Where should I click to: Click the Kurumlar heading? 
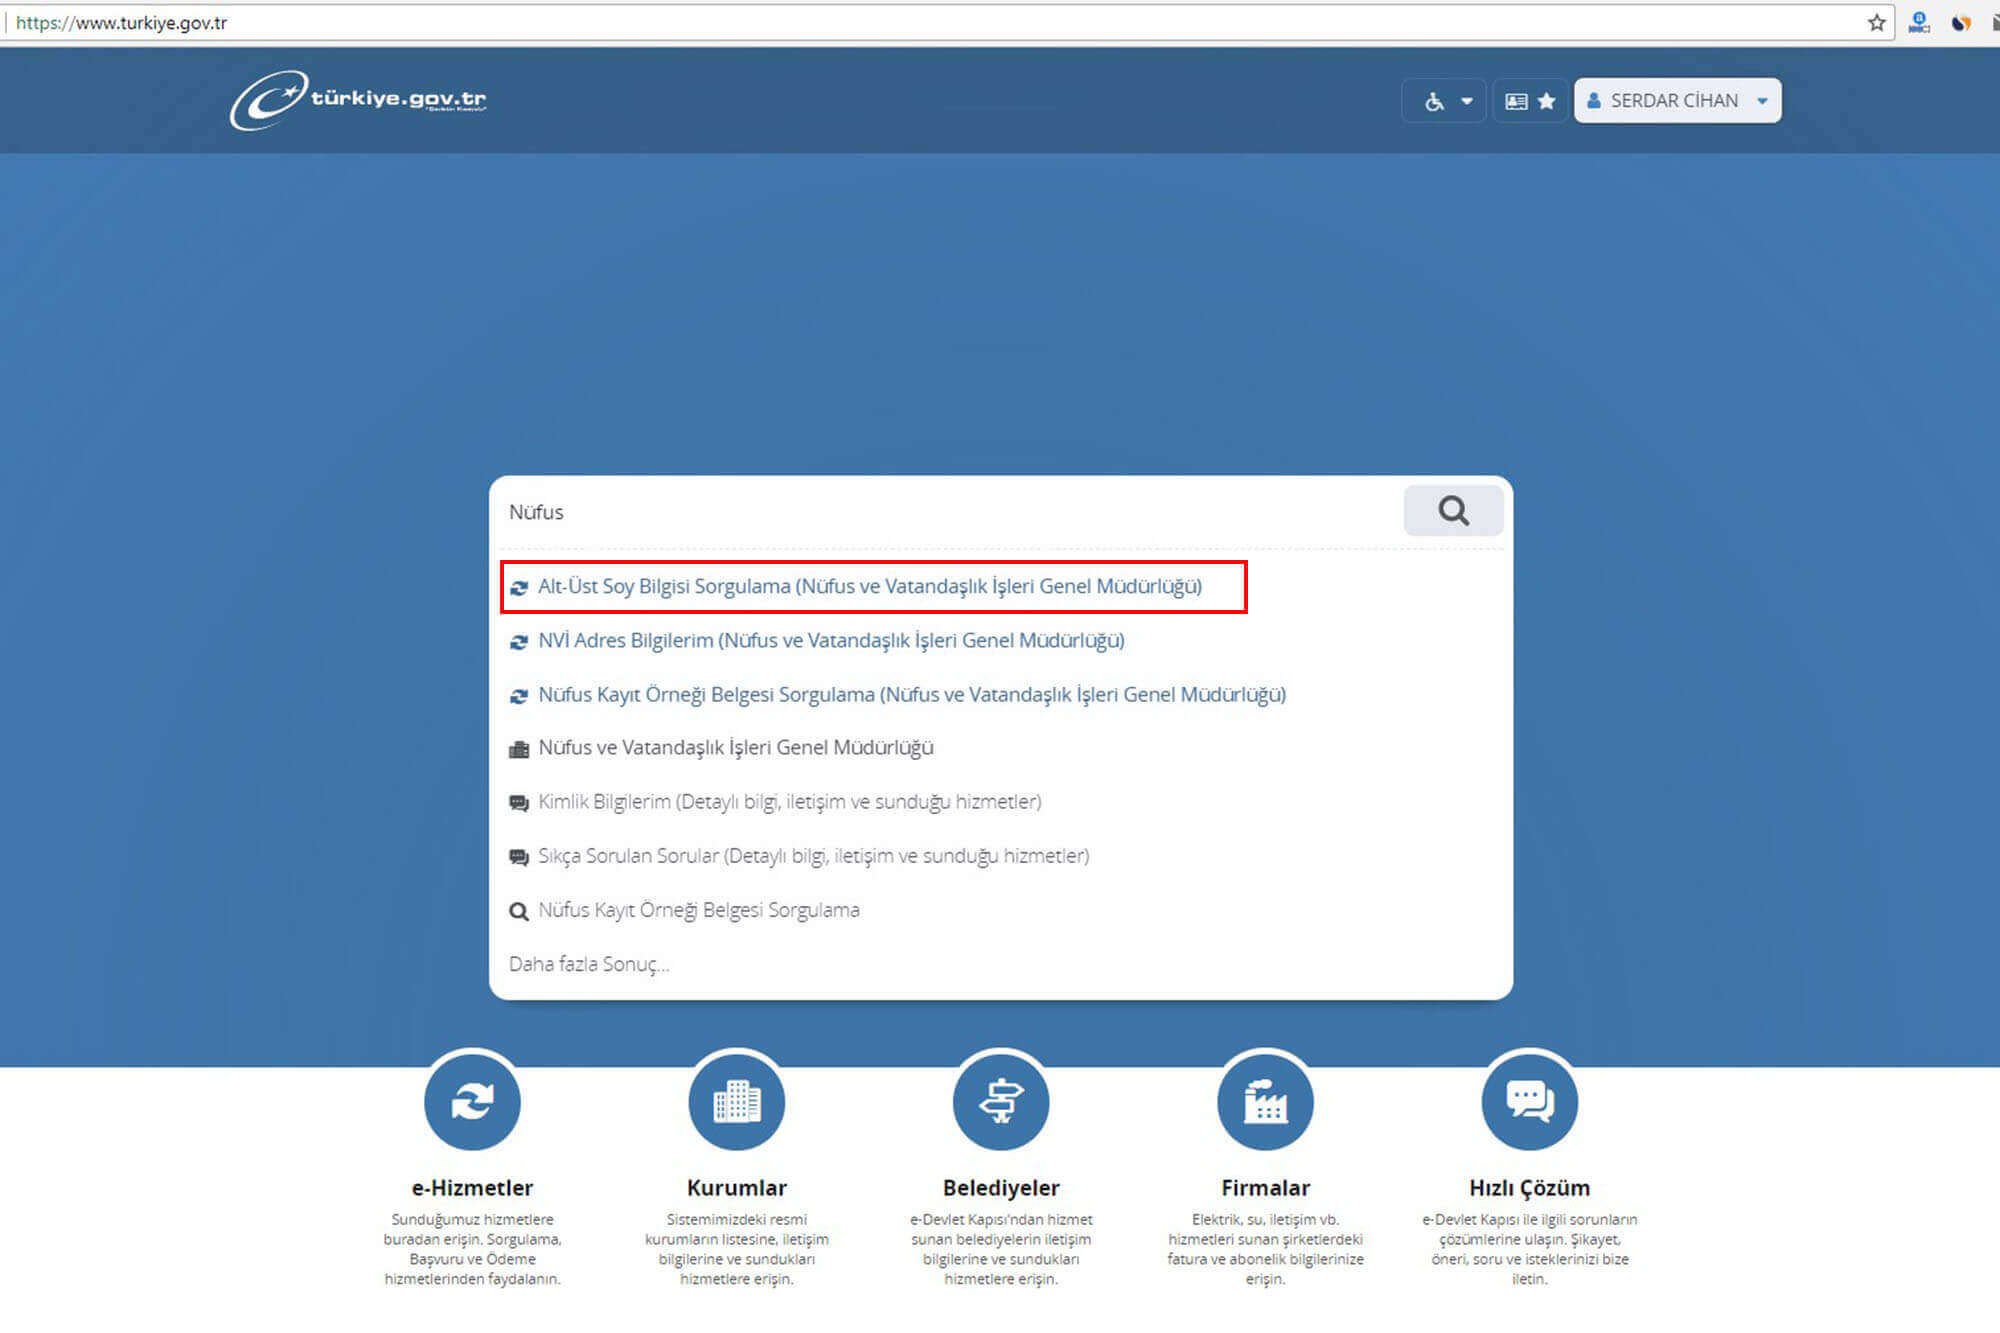(737, 1188)
